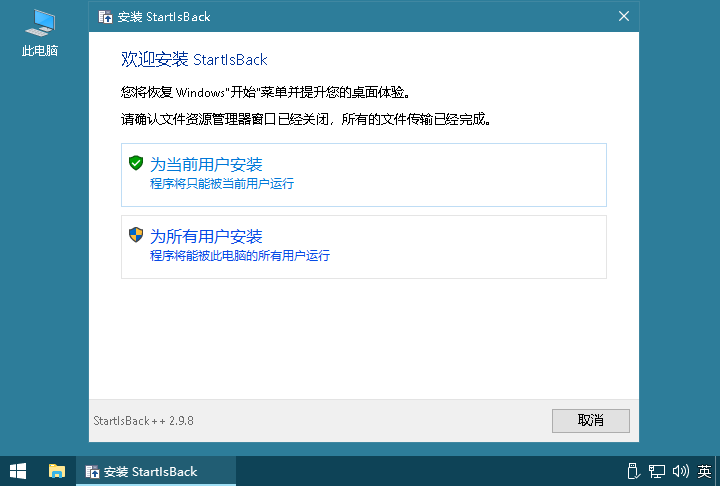Choose 为所有用户安装 option

tap(364, 247)
